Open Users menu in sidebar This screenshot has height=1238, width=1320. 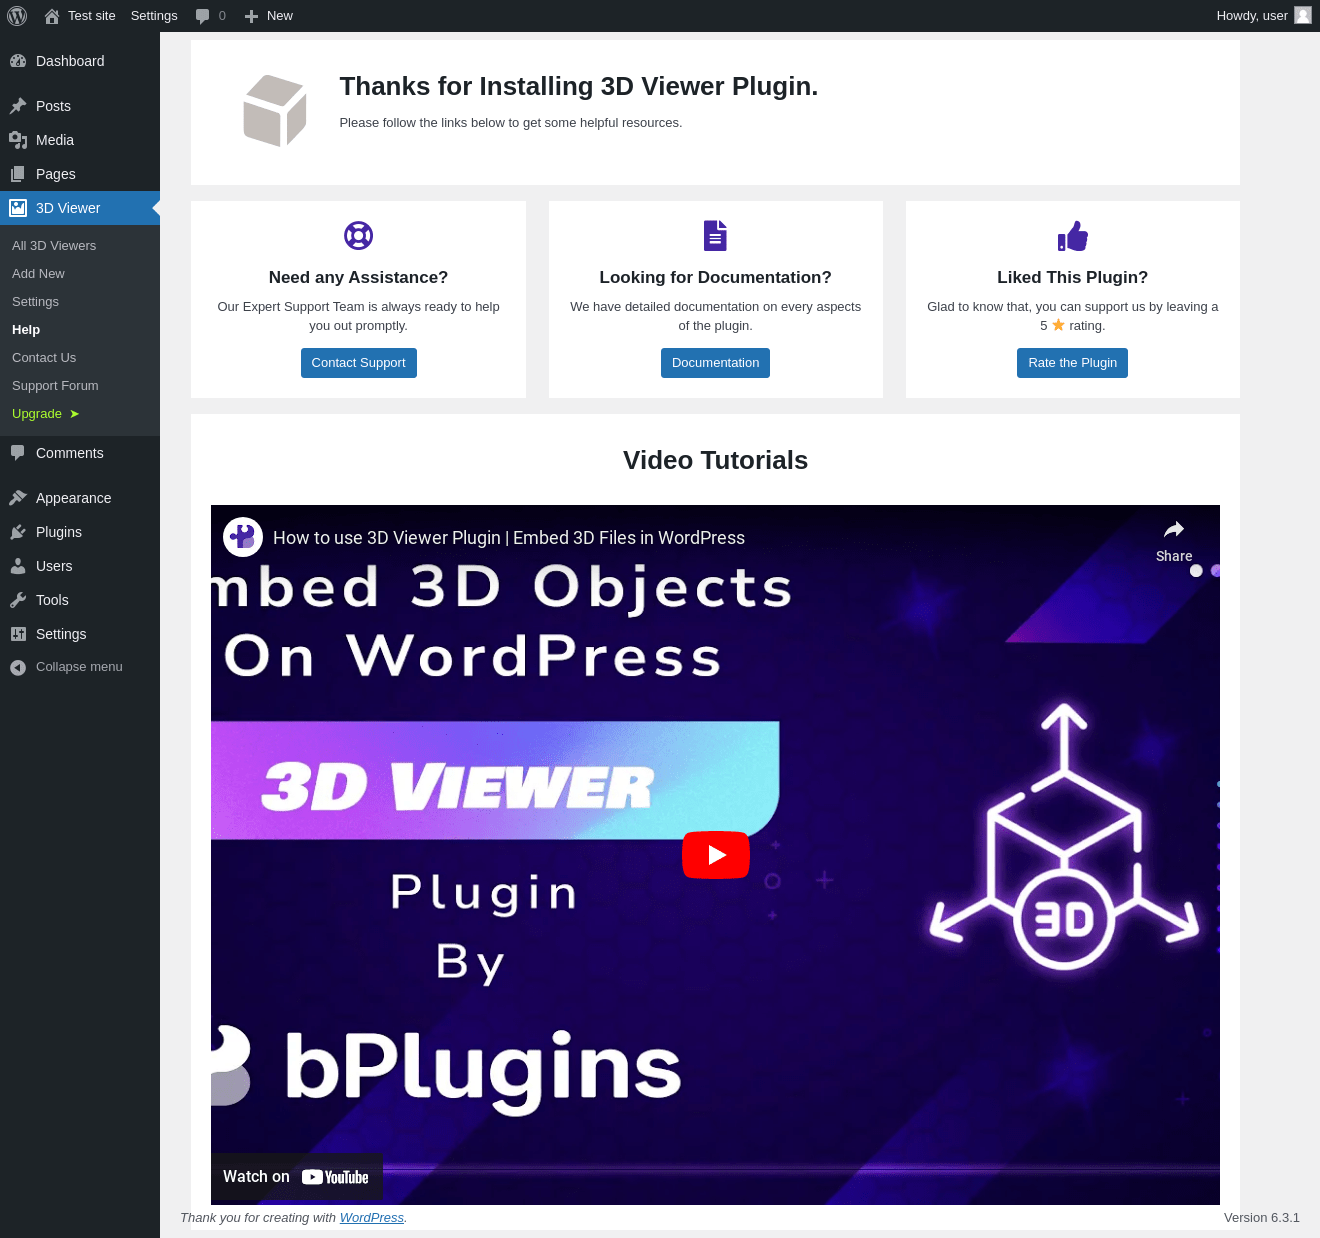(x=80, y=566)
